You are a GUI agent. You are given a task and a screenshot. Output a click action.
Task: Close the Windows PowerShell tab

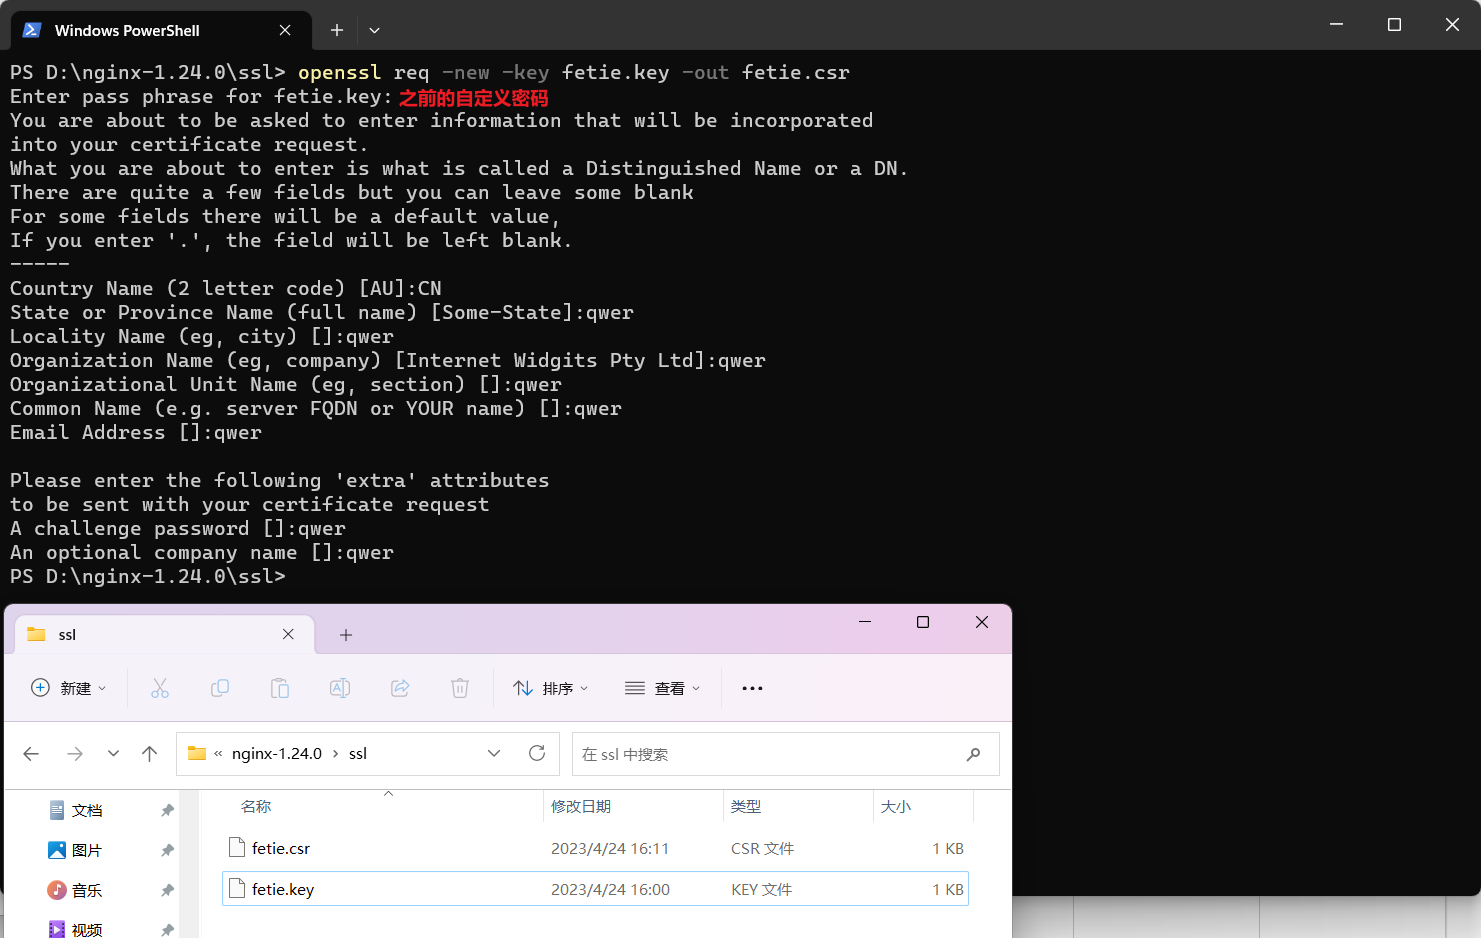pyautogui.click(x=285, y=30)
